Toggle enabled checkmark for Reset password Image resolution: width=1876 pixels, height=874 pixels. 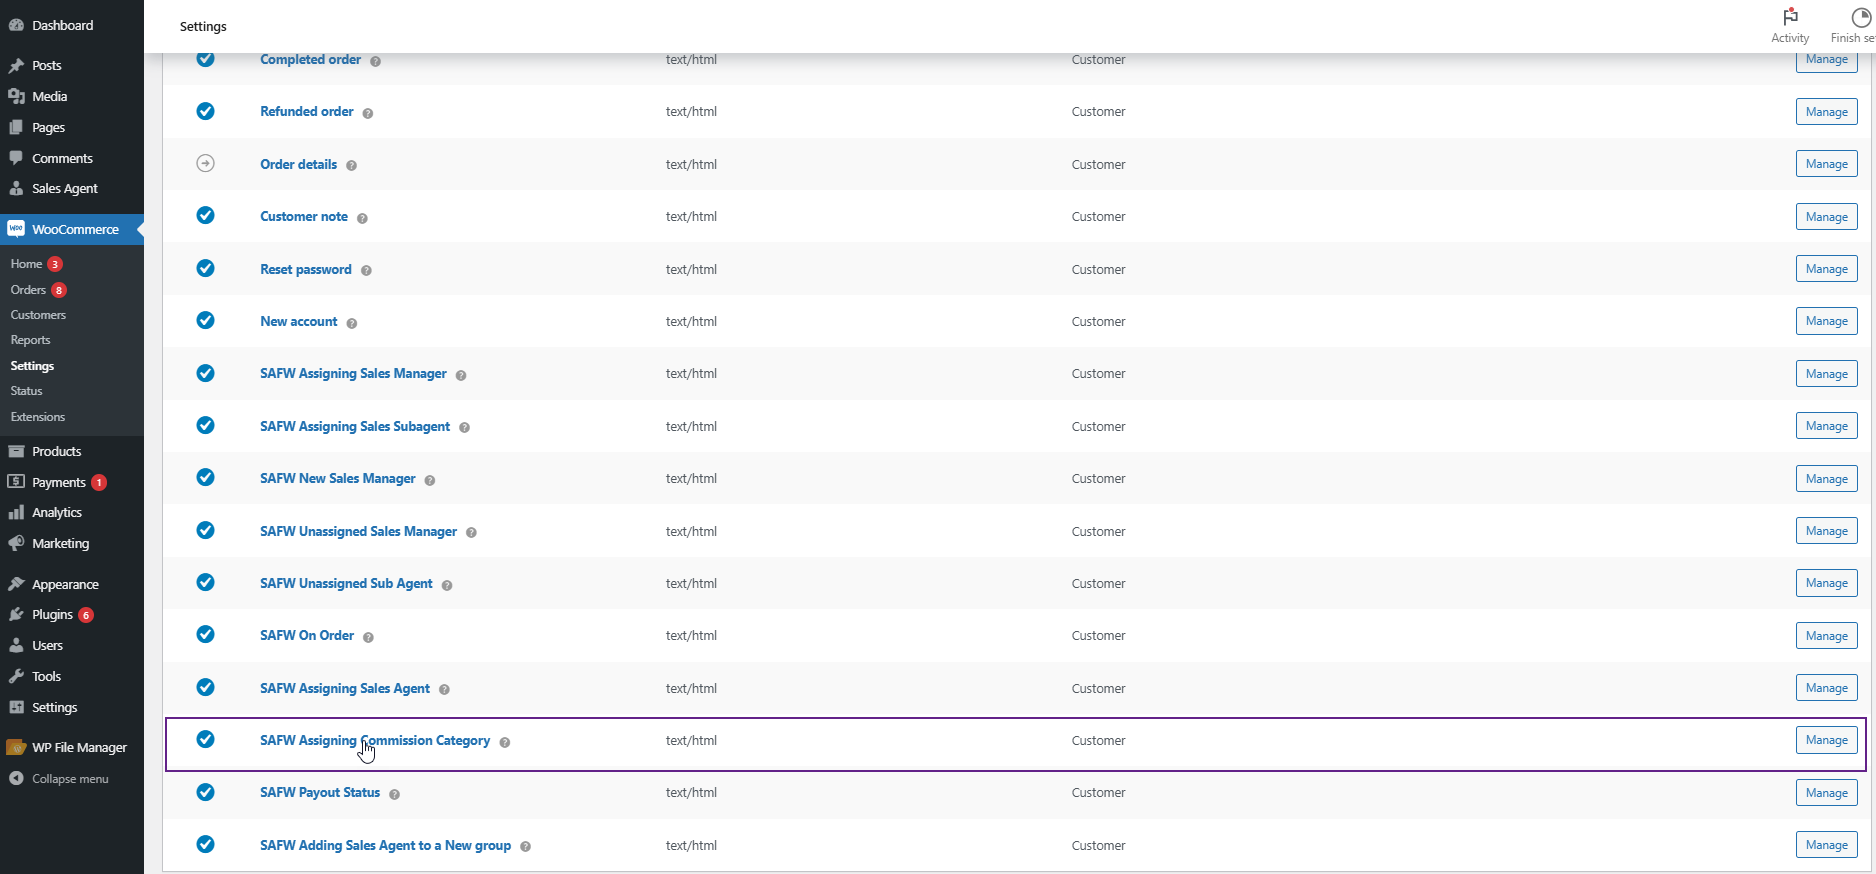tap(205, 268)
